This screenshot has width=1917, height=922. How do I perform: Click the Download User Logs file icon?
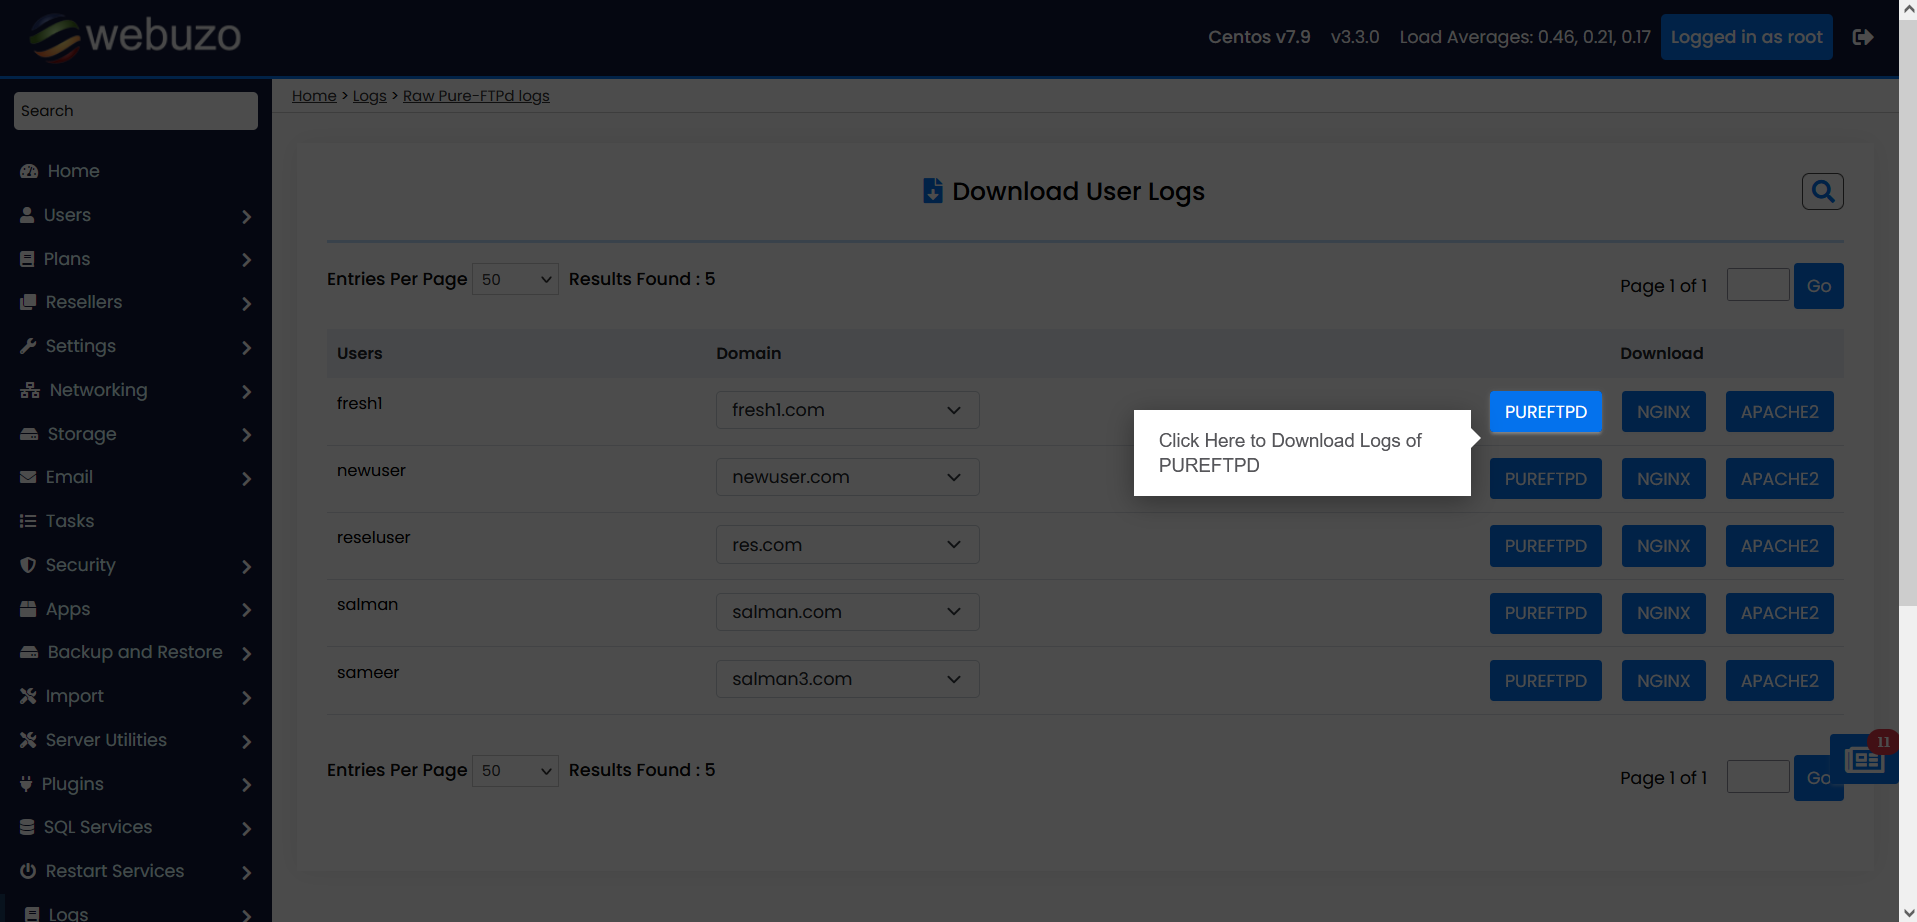[932, 191]
